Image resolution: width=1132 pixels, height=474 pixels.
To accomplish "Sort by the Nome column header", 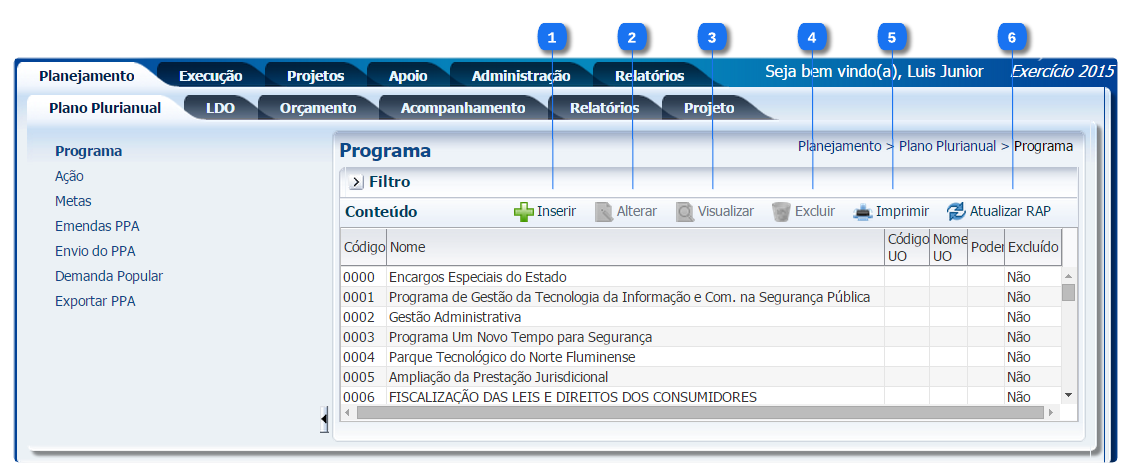I will click(x=407, y=246).
